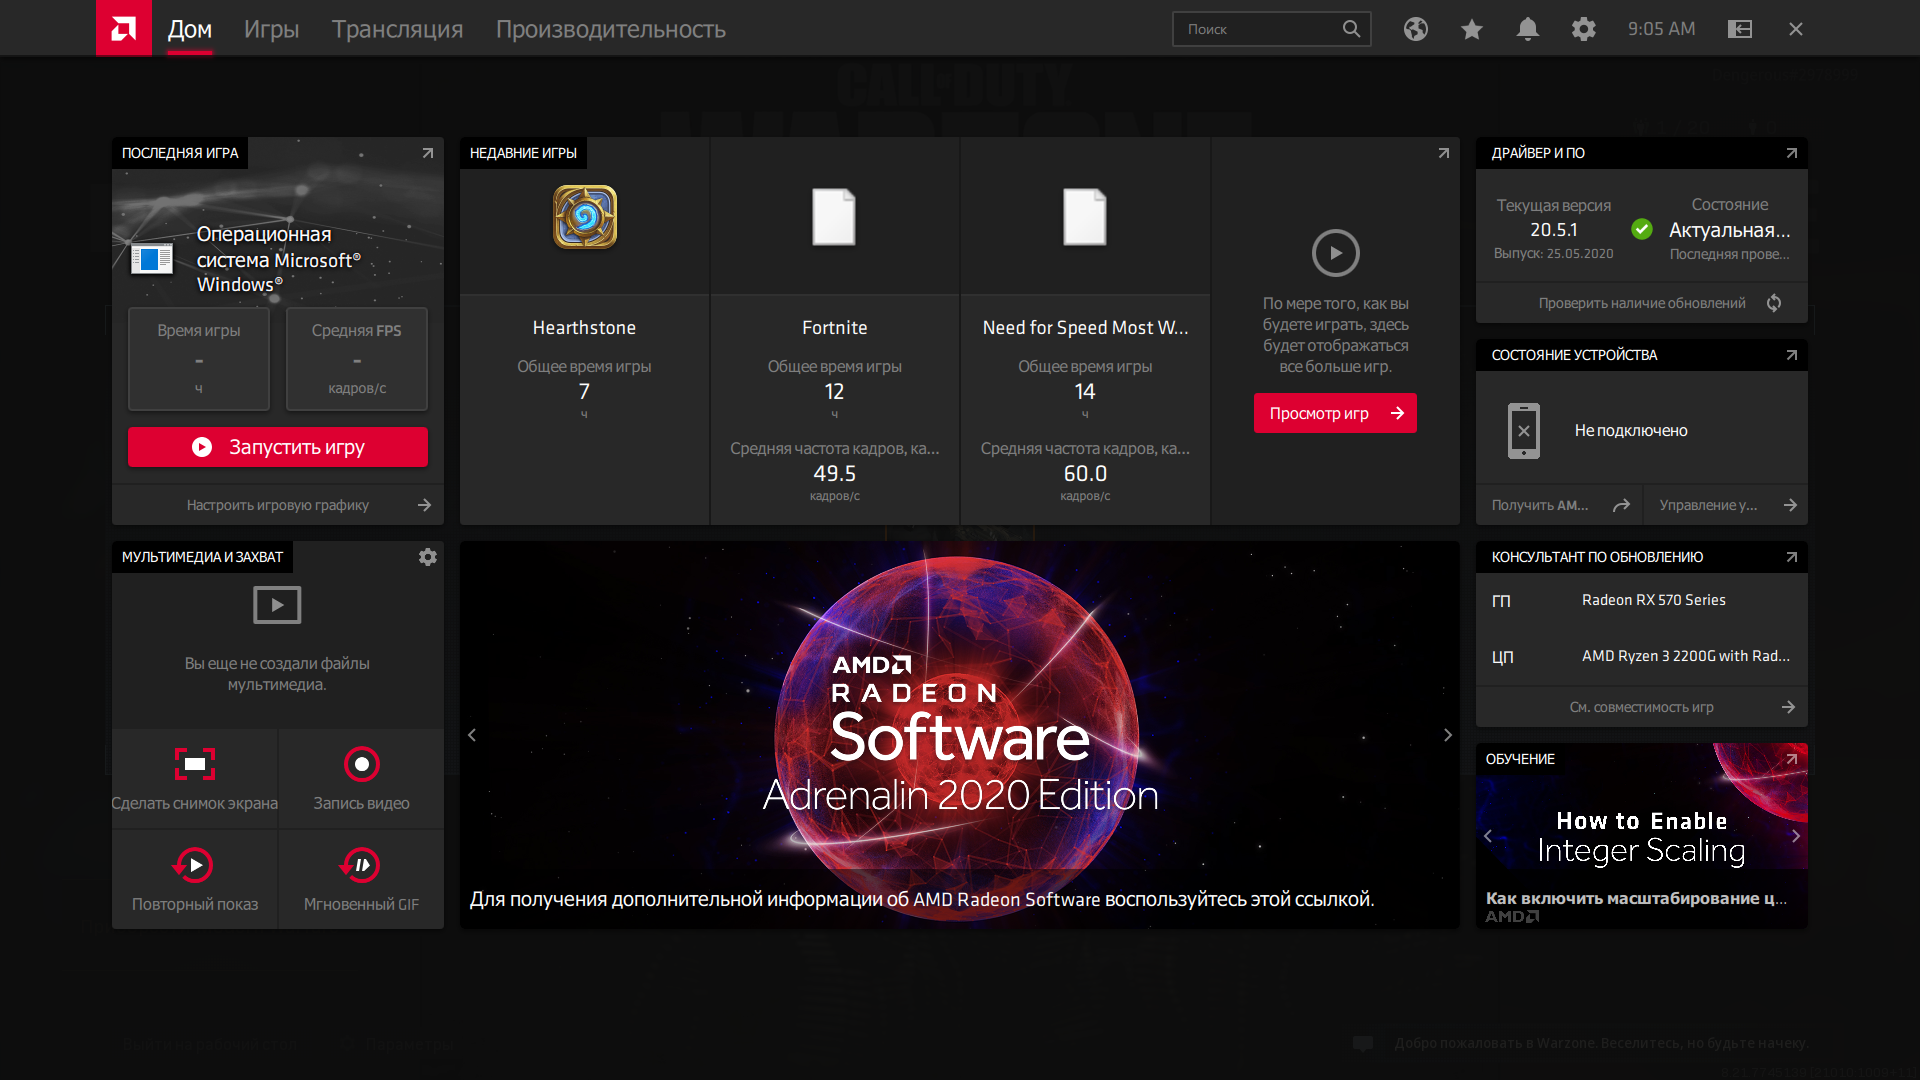Image resolution: width=1920 pixels, height=1080 pixels.
Task: Click the Radeon RX 570 Series entry
Action: pyautogui.click(x=1653, y=600)
